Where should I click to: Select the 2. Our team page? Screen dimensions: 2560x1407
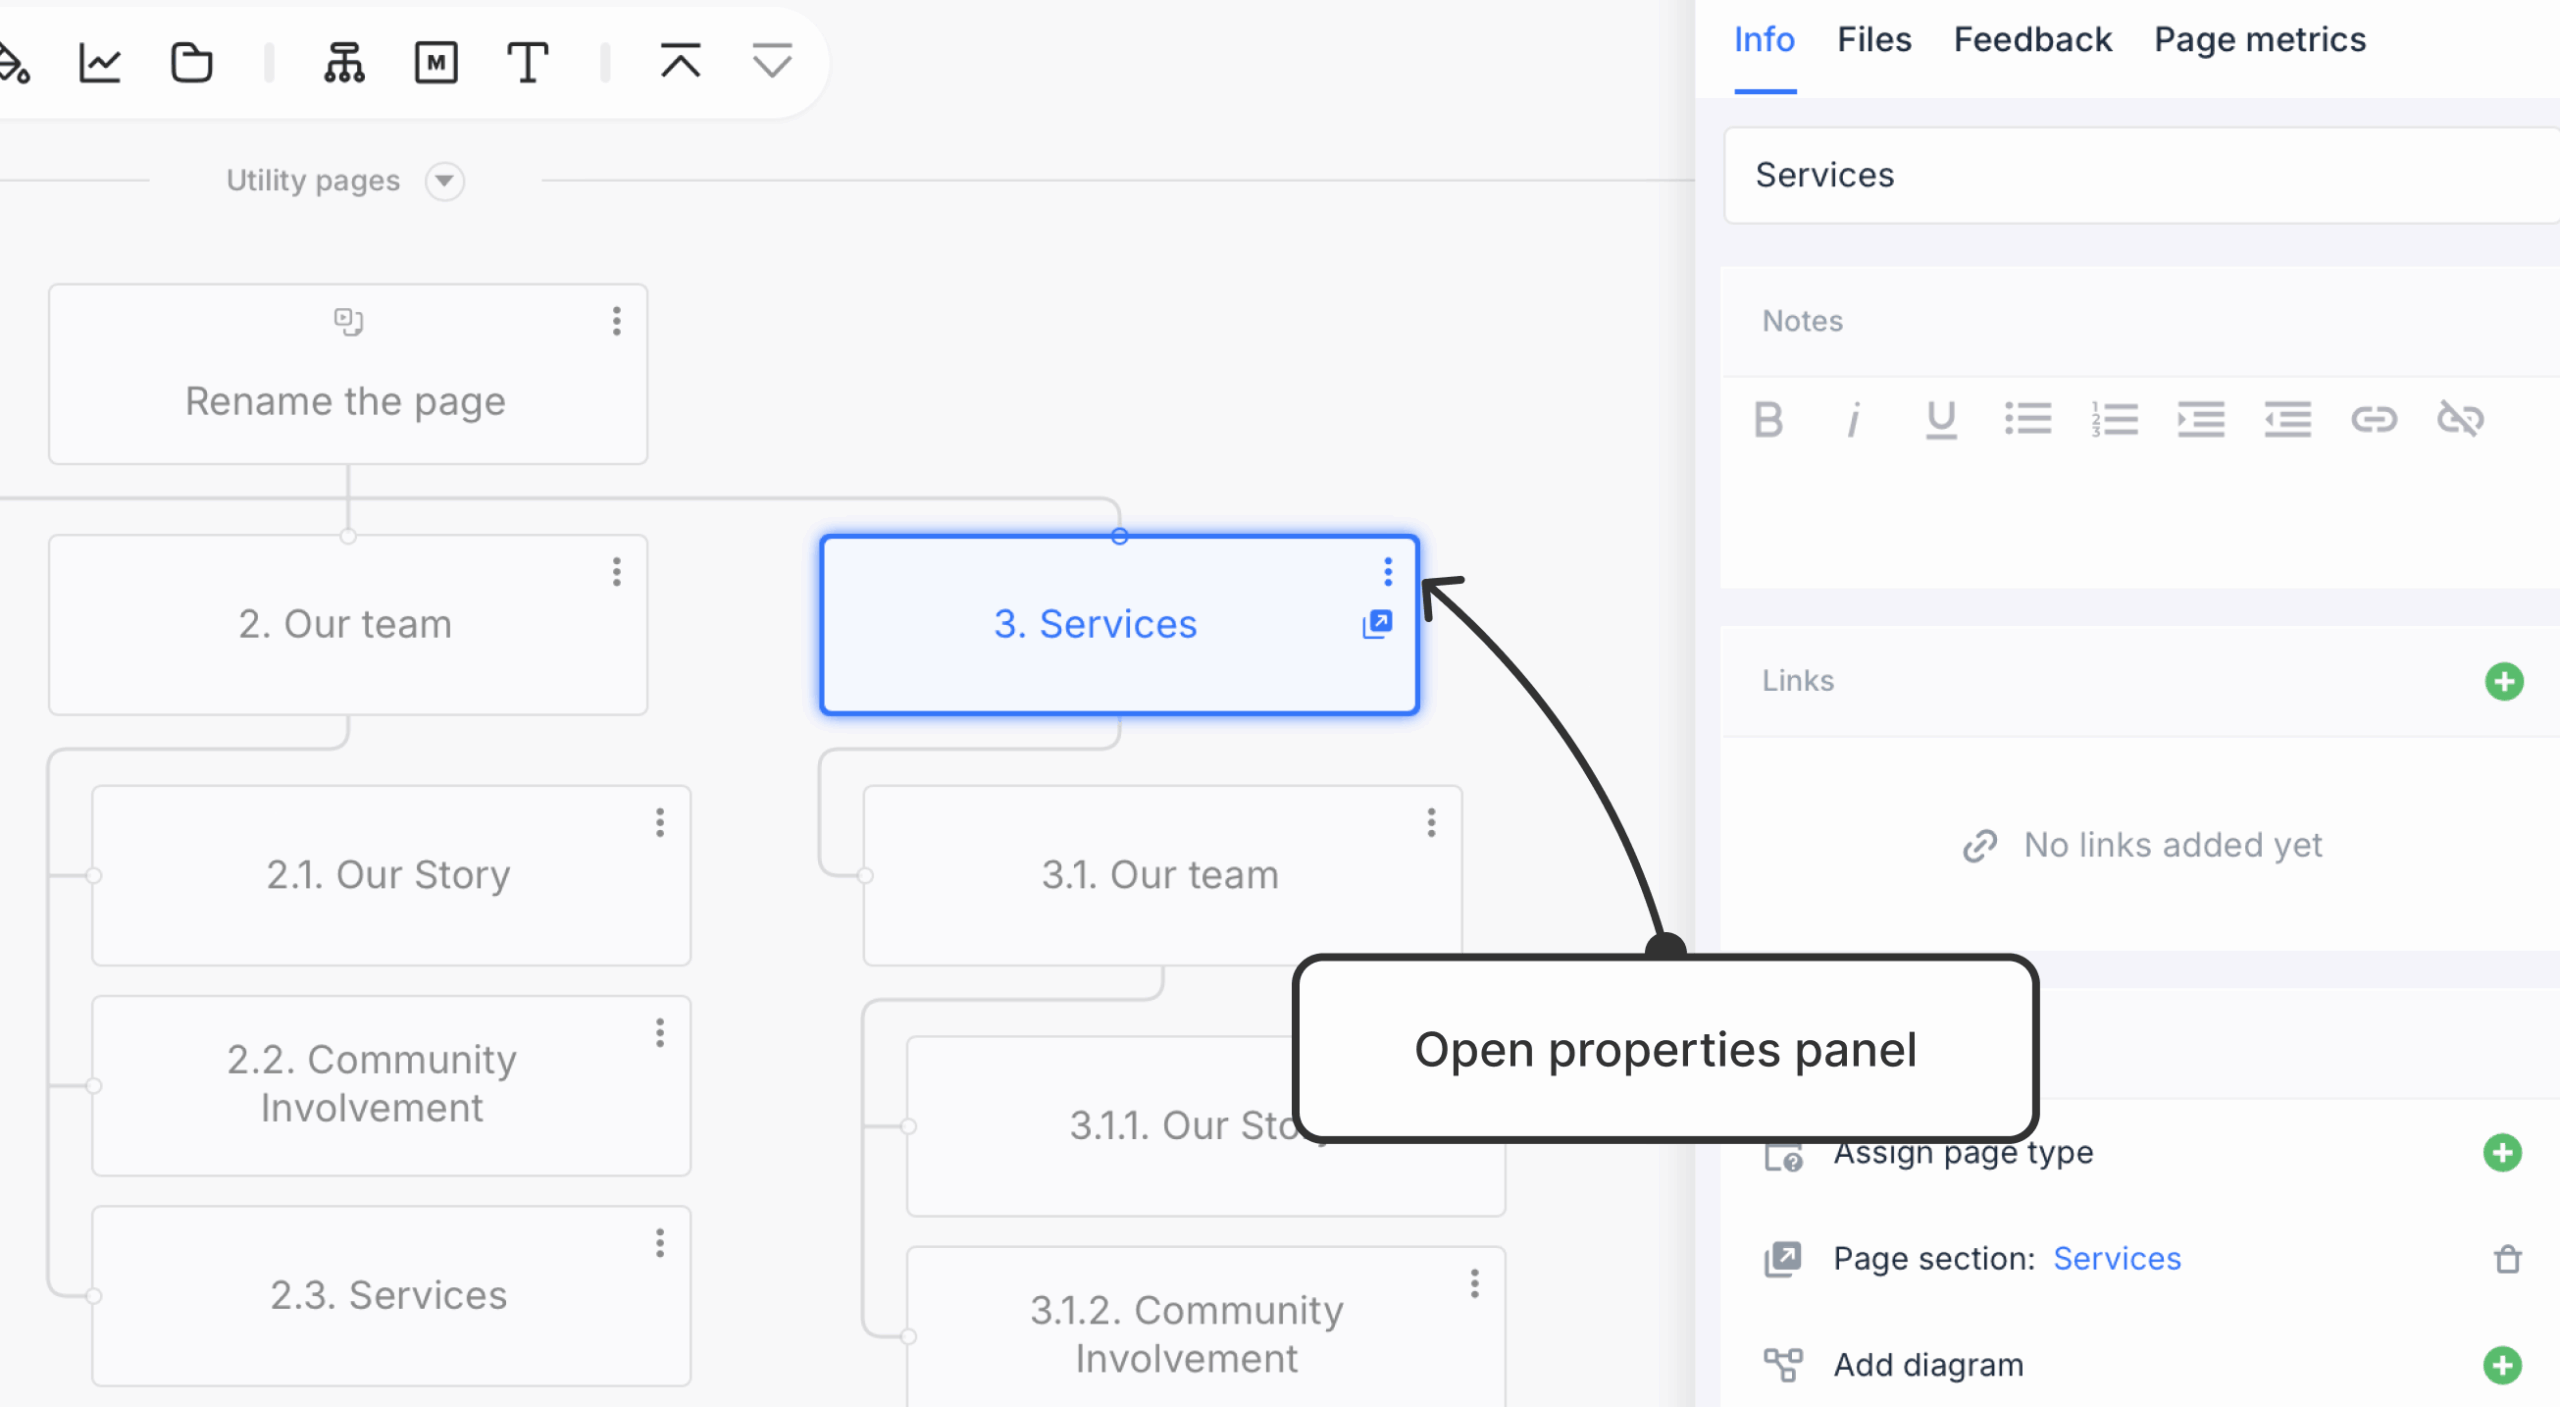click(348, 625)
